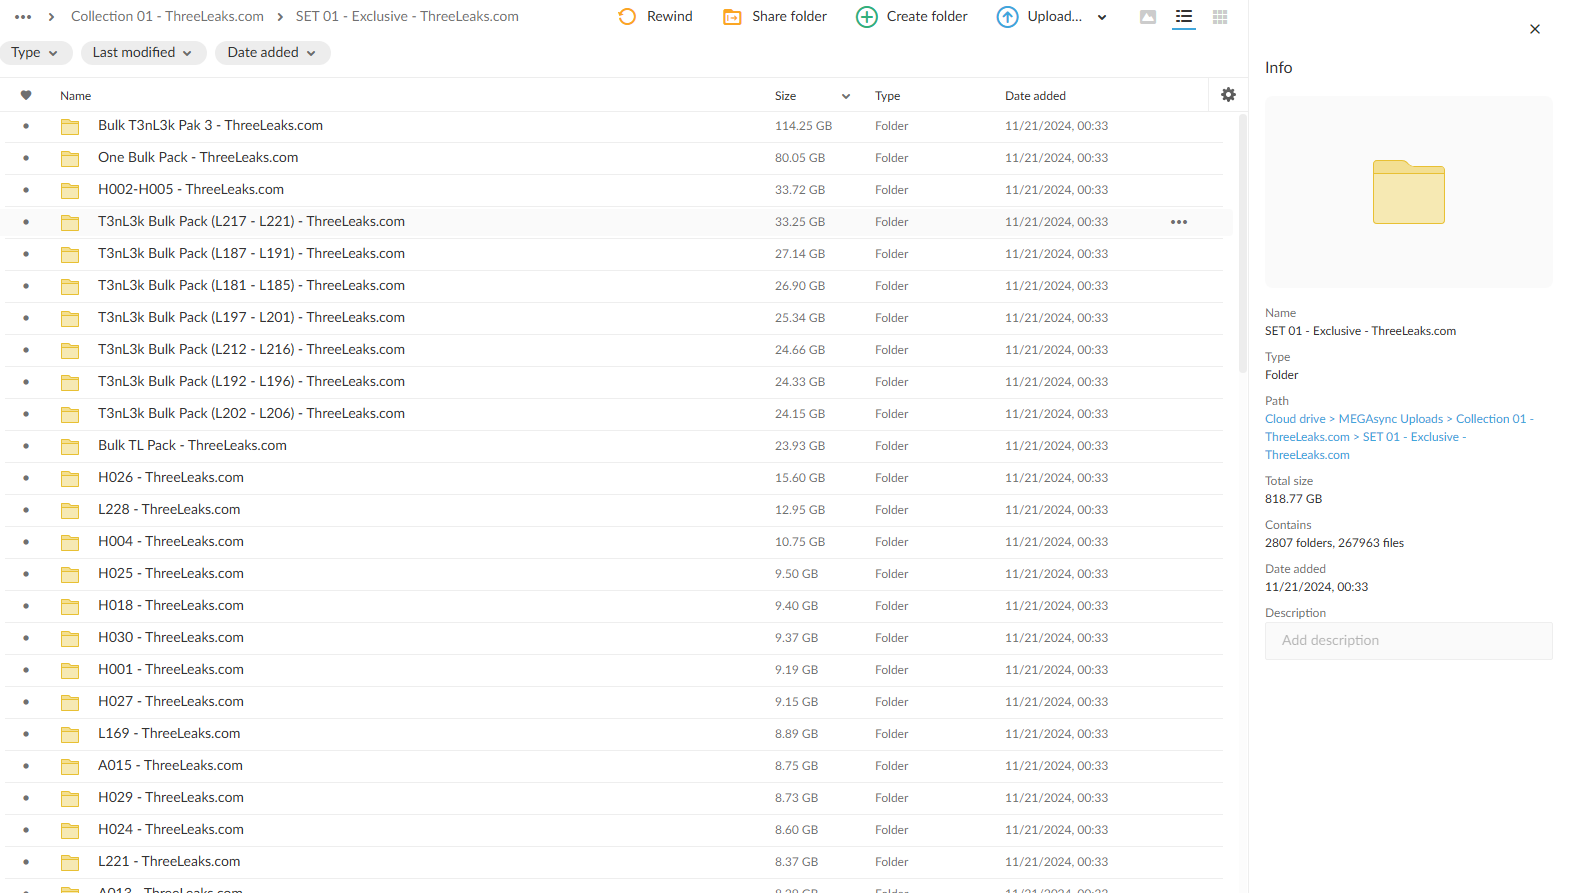The height and width of the screenshot is (893, 1569).
Task: Expand the Type filter dropdown
Action: pos(35,53)
